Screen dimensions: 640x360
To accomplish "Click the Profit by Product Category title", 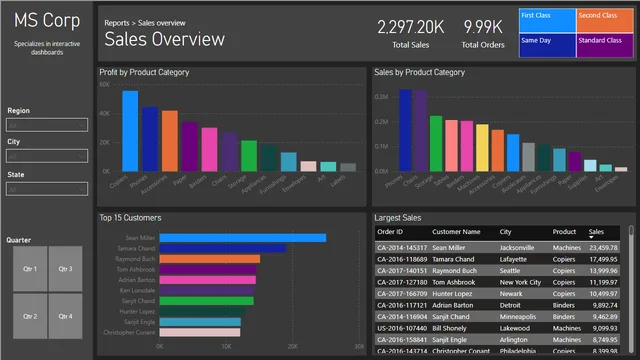I will pyautogui.click(x=144, y=72).
